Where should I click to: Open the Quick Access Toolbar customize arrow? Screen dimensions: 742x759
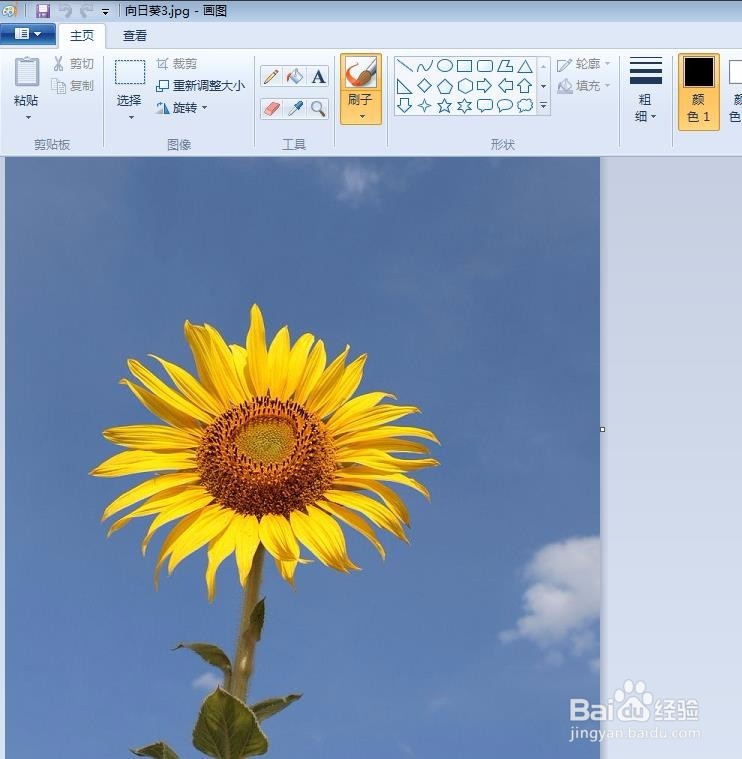[x=105, y=12]
